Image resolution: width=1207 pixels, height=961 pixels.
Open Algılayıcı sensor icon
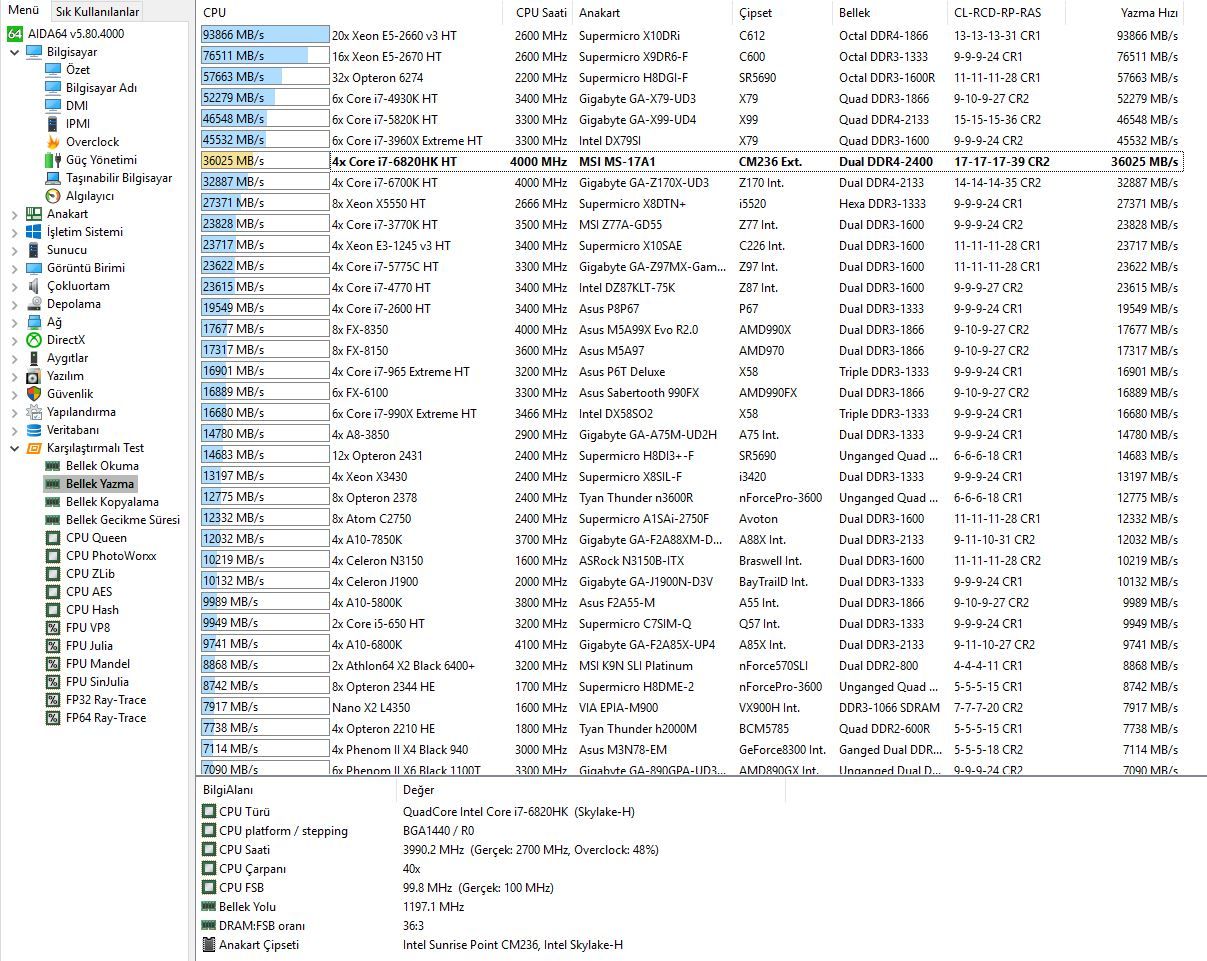tap(53, 196)
